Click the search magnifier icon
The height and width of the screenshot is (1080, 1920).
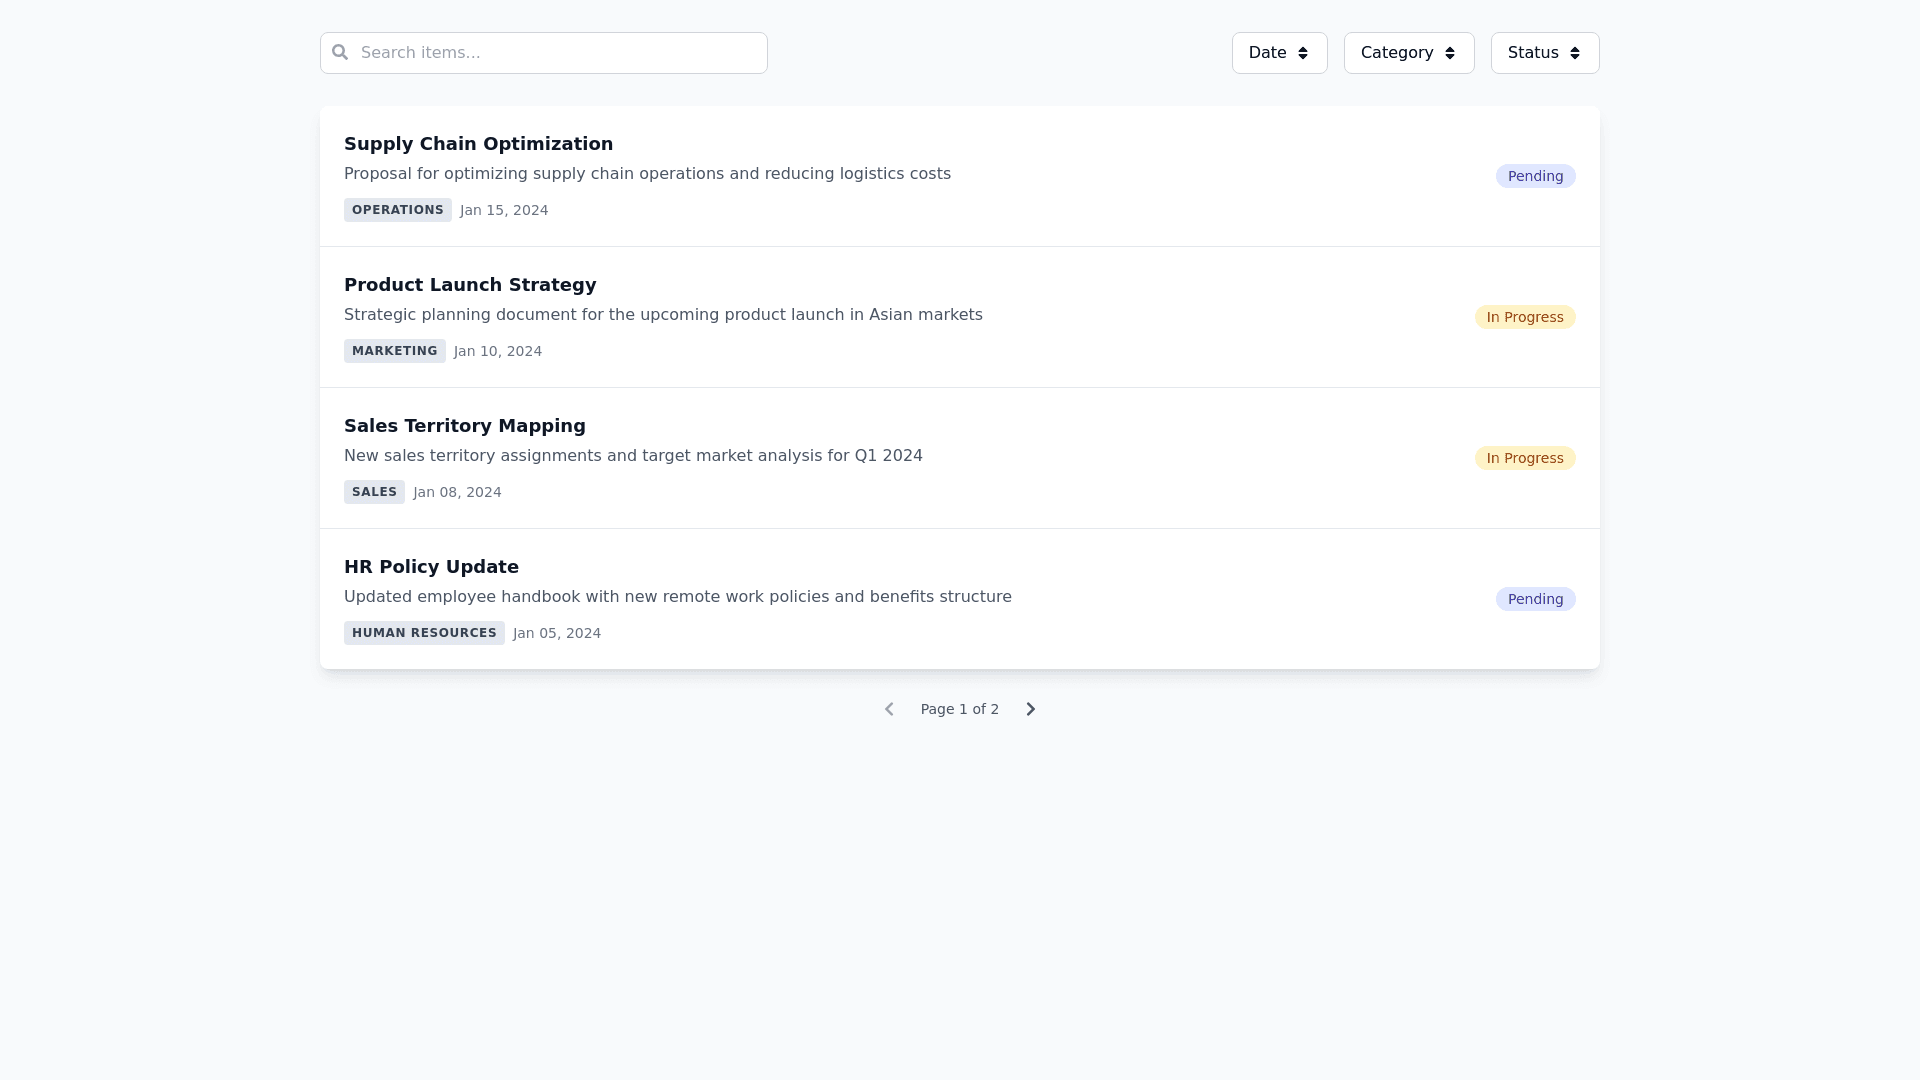[x=340, y=52]
